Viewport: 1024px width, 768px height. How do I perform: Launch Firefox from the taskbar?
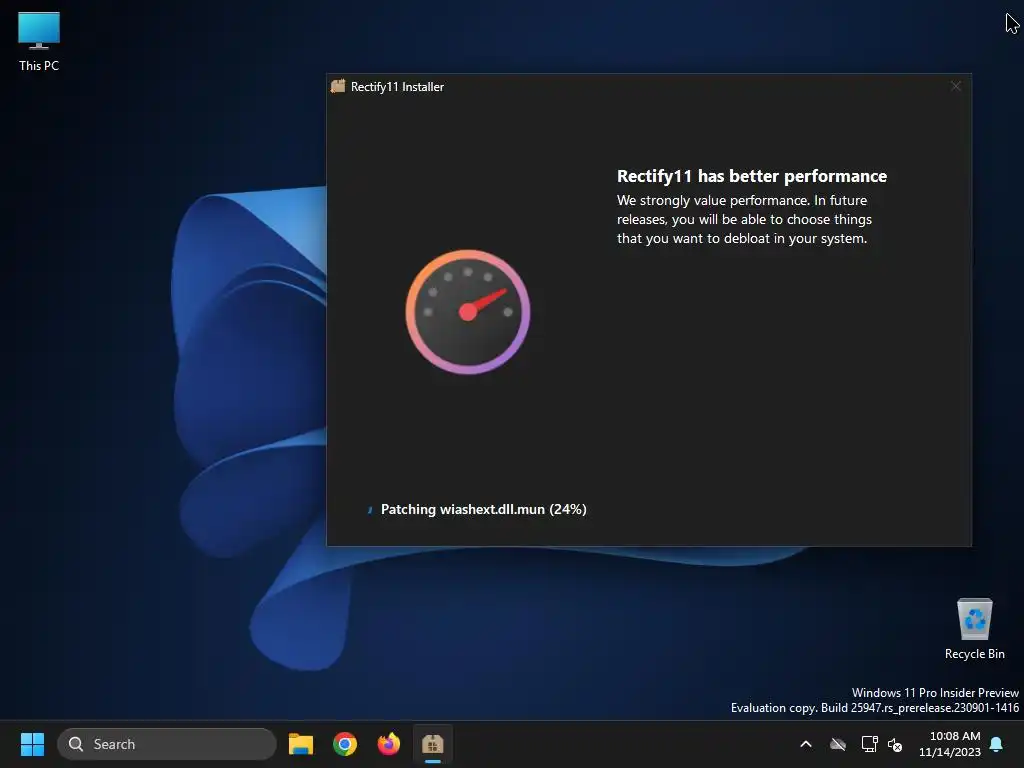pyautogui.click(x=389, y=744)
